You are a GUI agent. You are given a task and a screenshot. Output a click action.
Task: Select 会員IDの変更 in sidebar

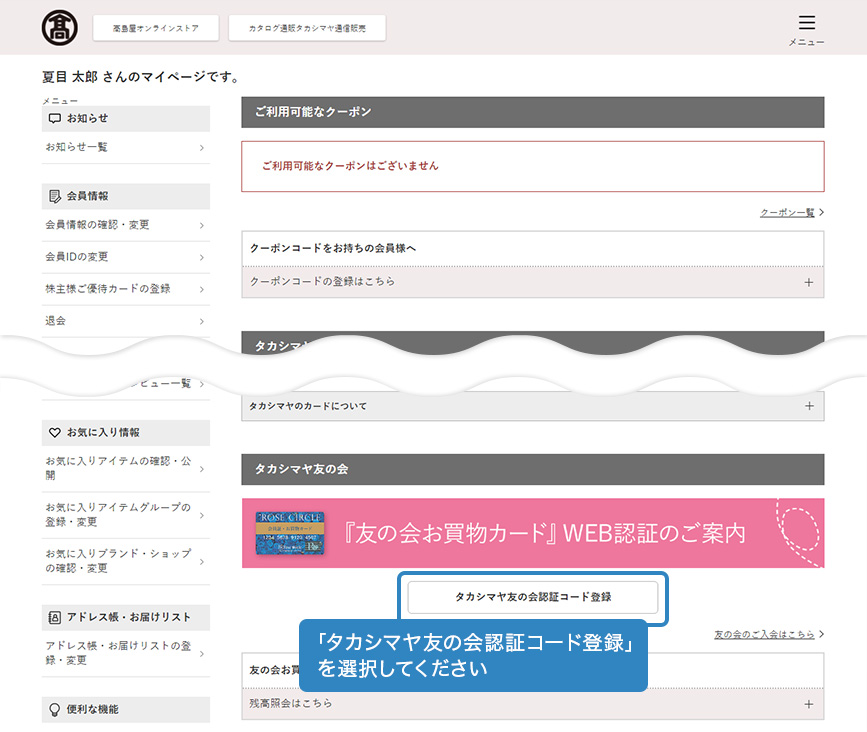coord(125,257)
